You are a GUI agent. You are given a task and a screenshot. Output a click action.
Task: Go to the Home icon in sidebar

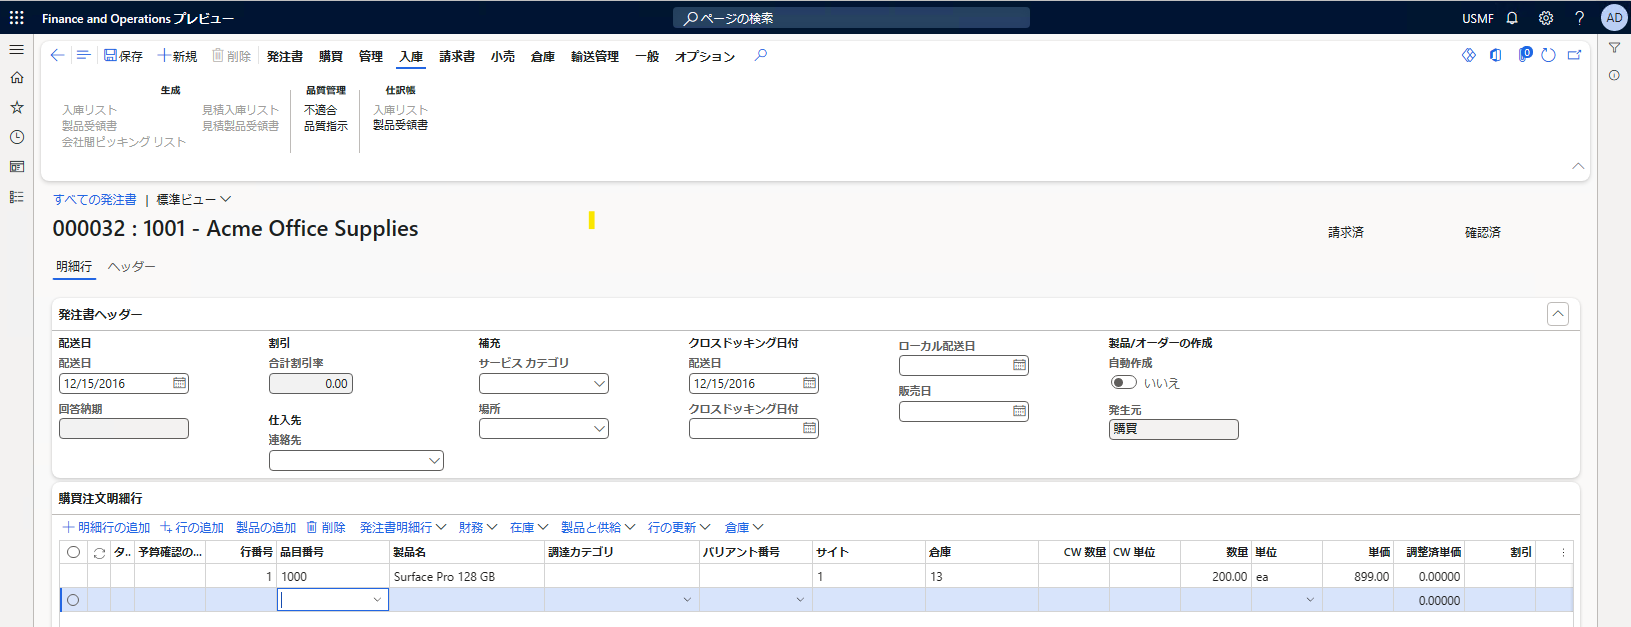pyautogui.click(x=17, y=78)
